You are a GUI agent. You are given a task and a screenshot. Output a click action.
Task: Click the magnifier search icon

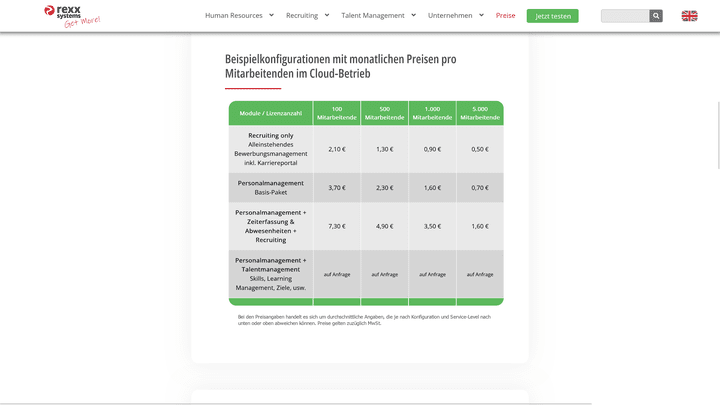[656, 16]
